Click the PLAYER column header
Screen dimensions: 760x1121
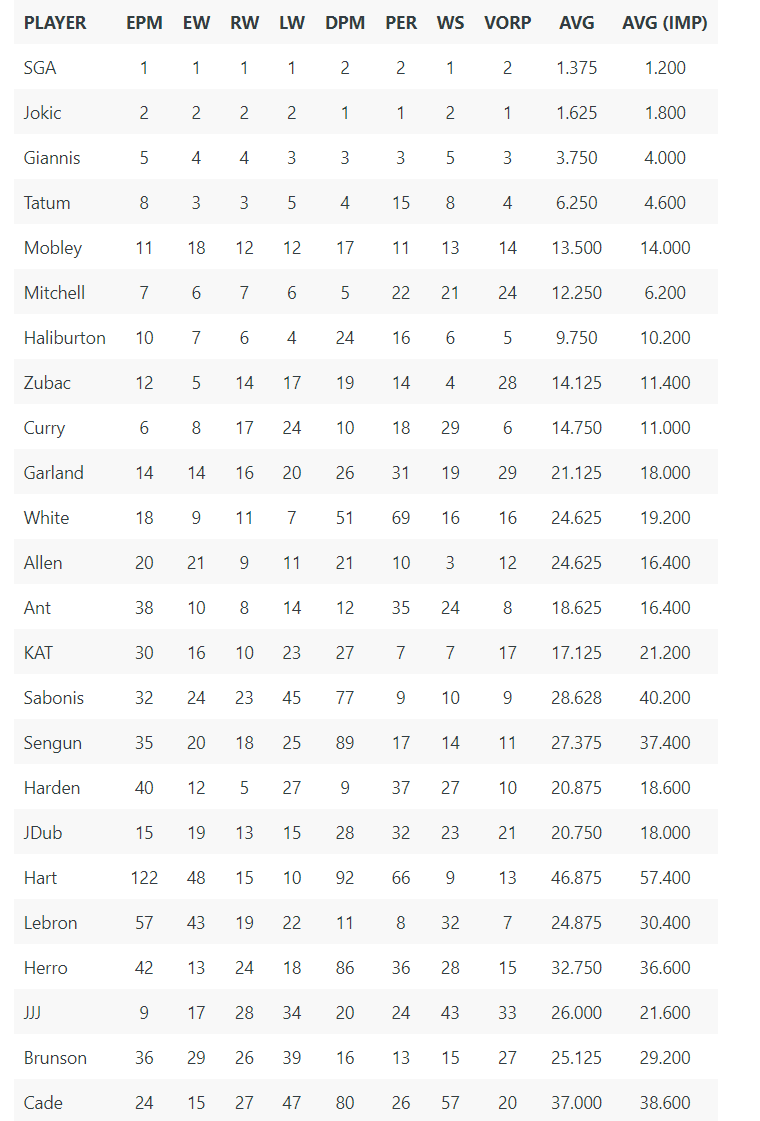[55, 23]
